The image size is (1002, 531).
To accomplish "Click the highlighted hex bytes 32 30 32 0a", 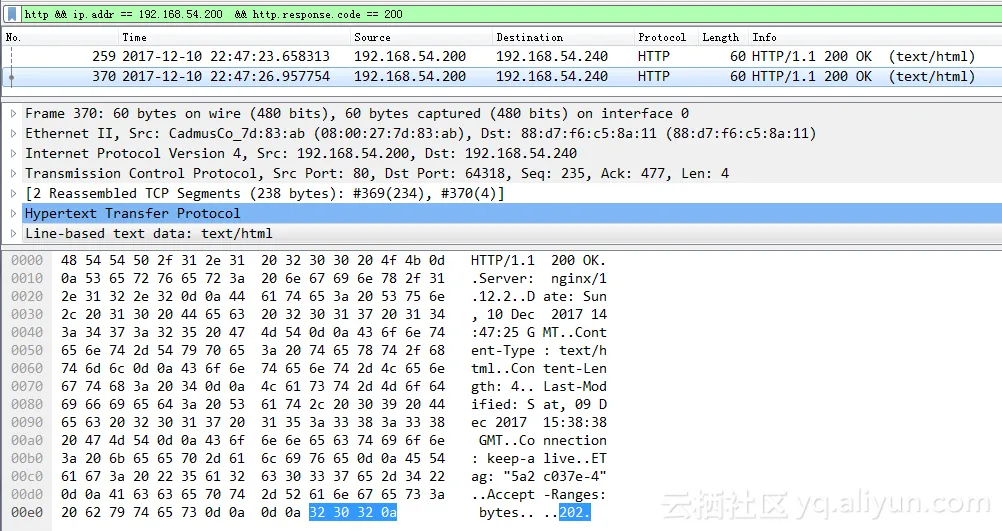I will (353, 512).
